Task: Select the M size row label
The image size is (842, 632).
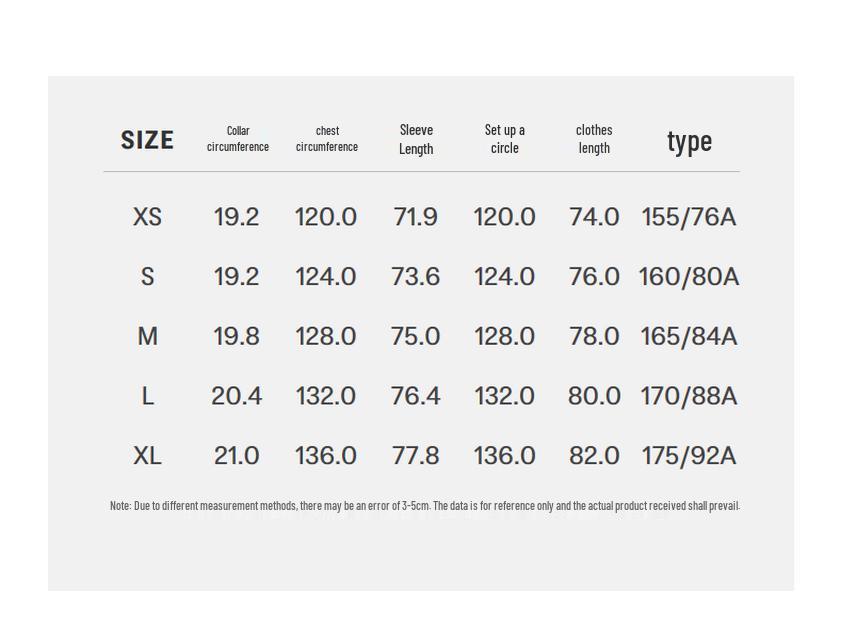Action: [x=147, y=336]
